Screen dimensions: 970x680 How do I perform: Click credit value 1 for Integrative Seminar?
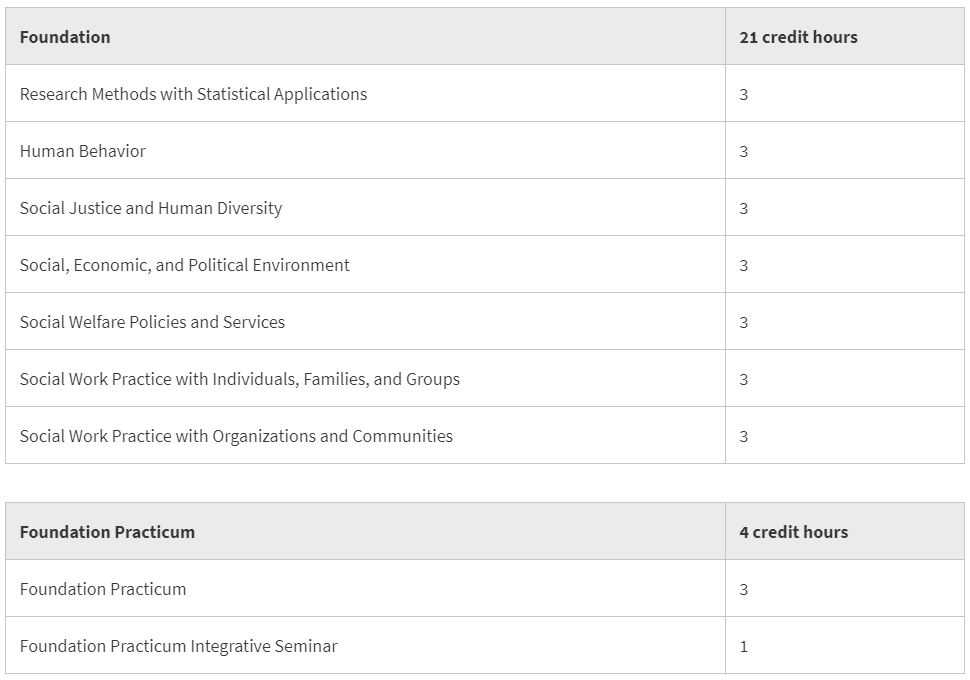click(x=744, y=647)
